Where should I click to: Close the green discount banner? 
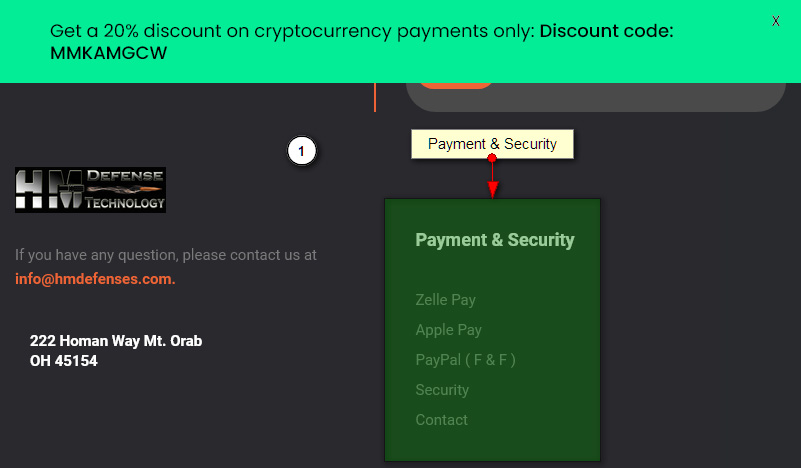[x=775, y=21]
